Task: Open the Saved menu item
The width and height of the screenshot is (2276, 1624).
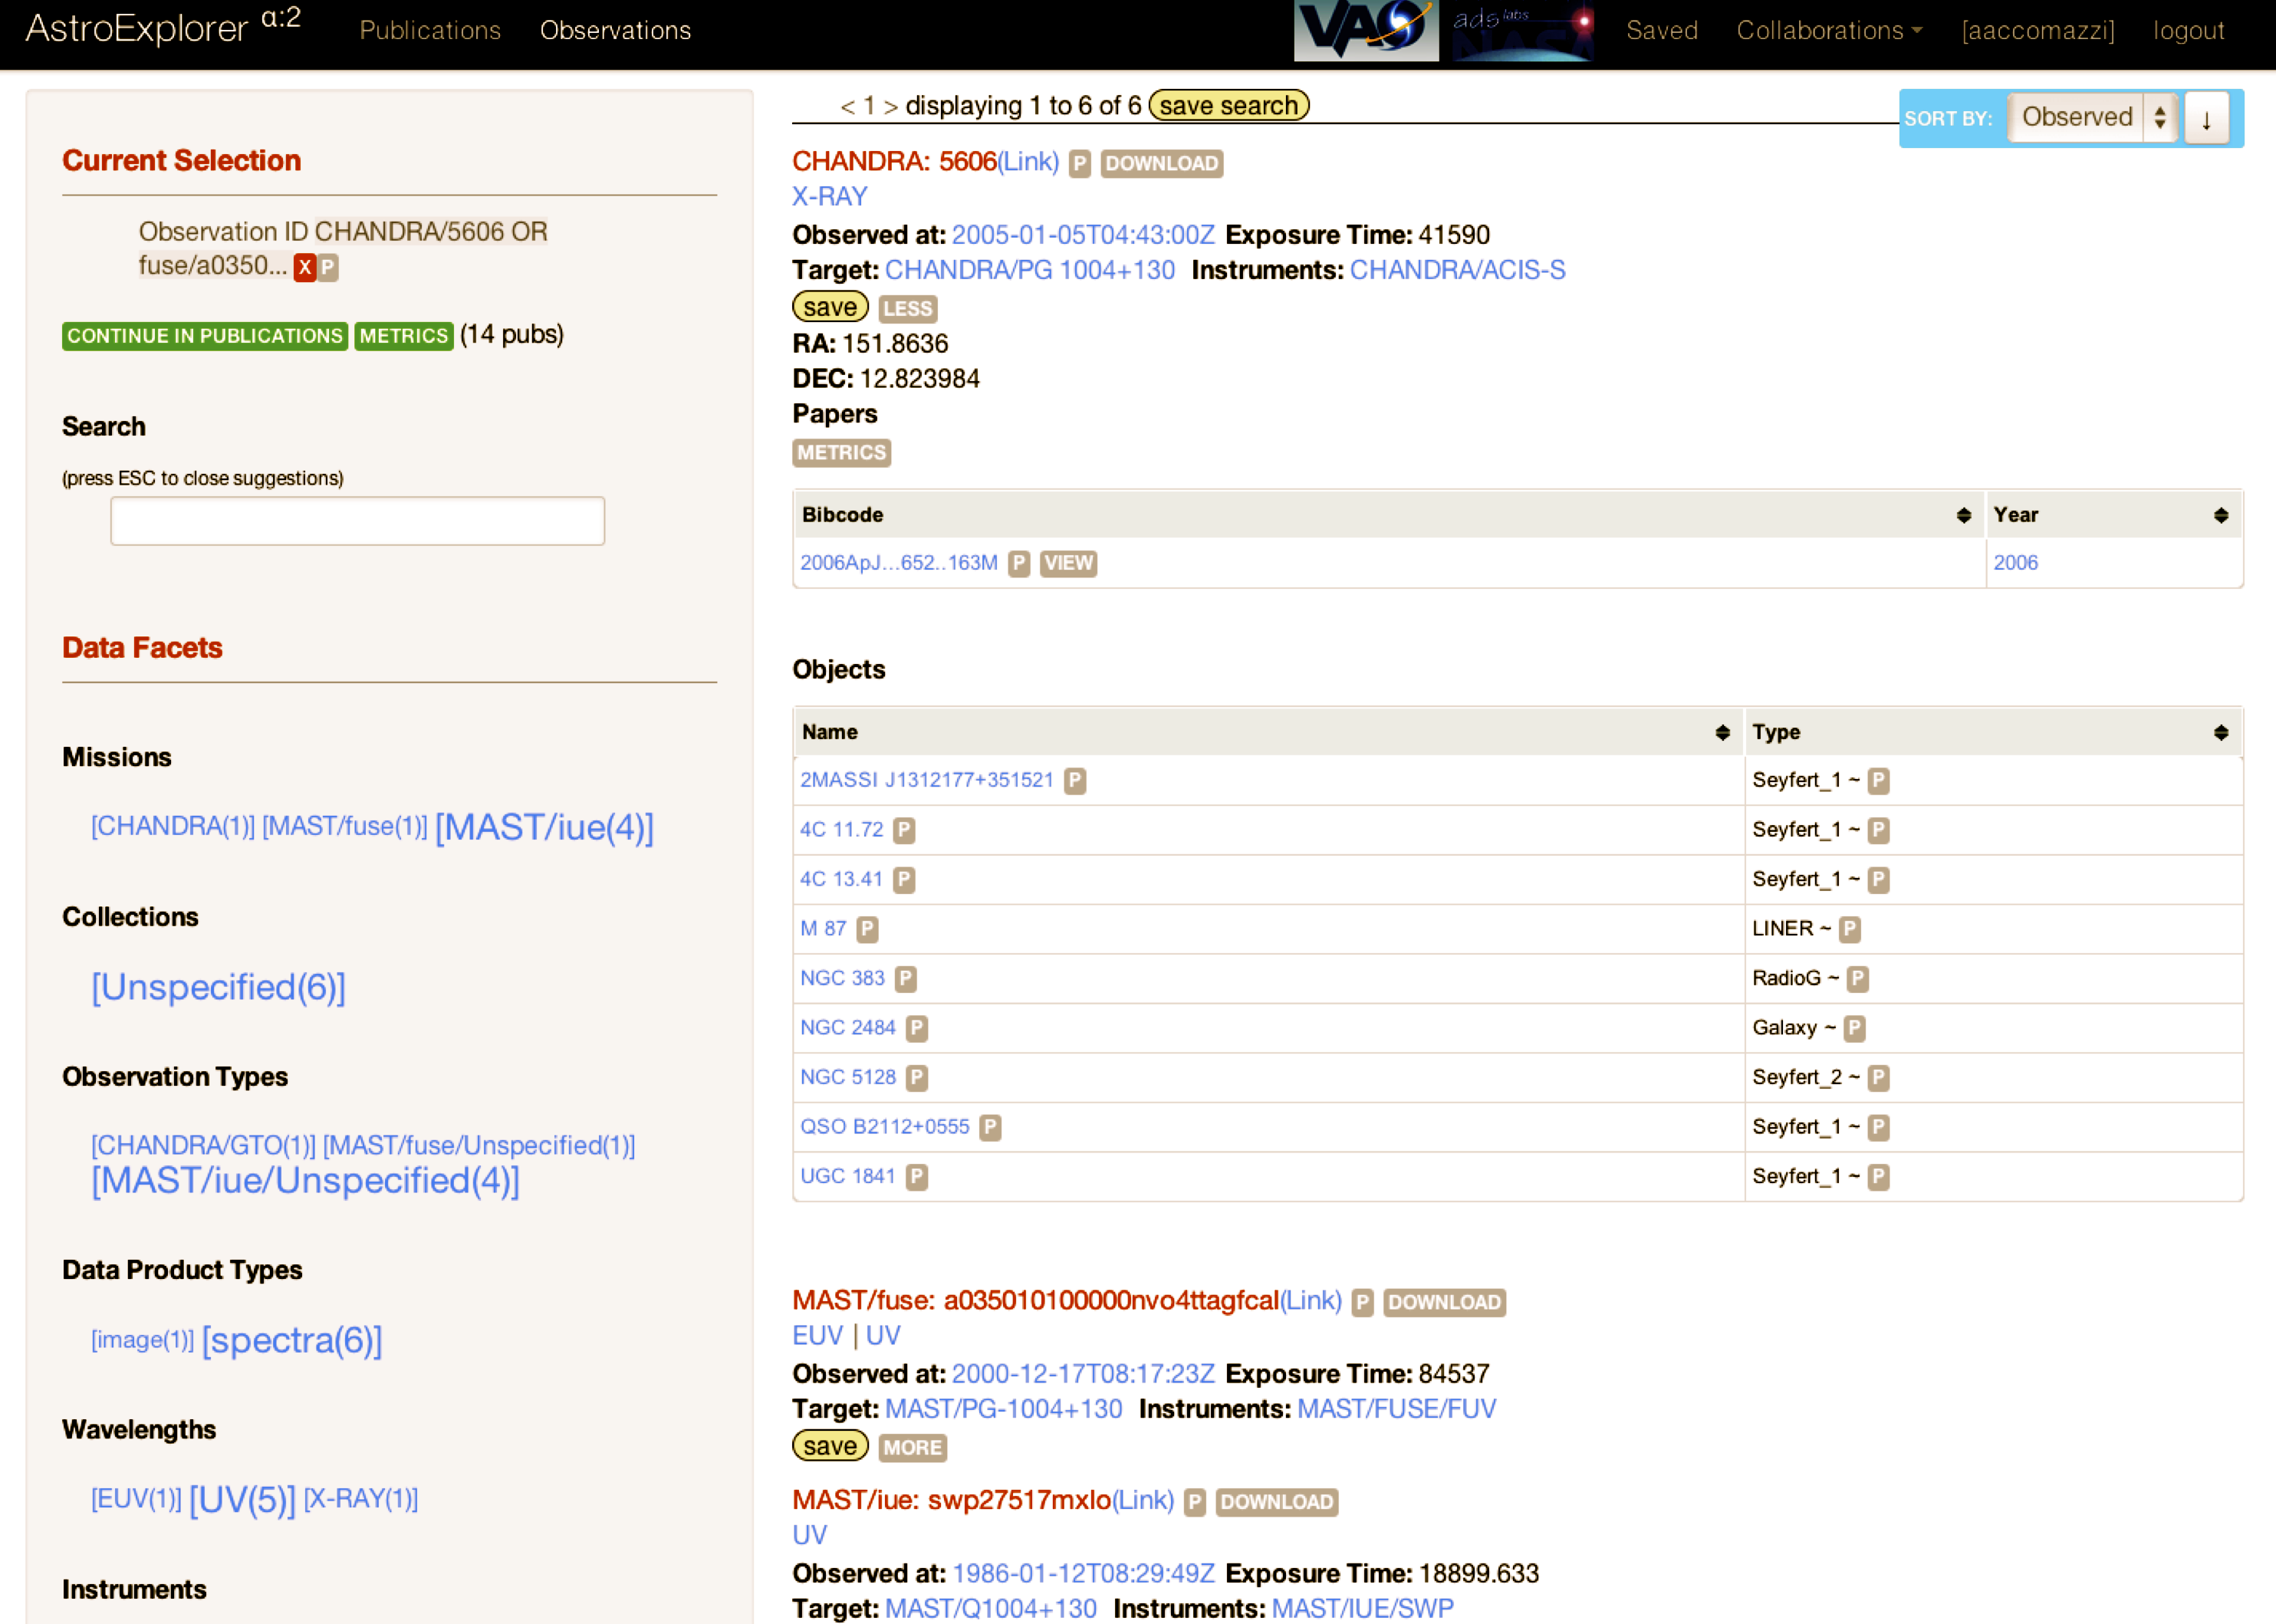Action: (x=1661, y=30)
